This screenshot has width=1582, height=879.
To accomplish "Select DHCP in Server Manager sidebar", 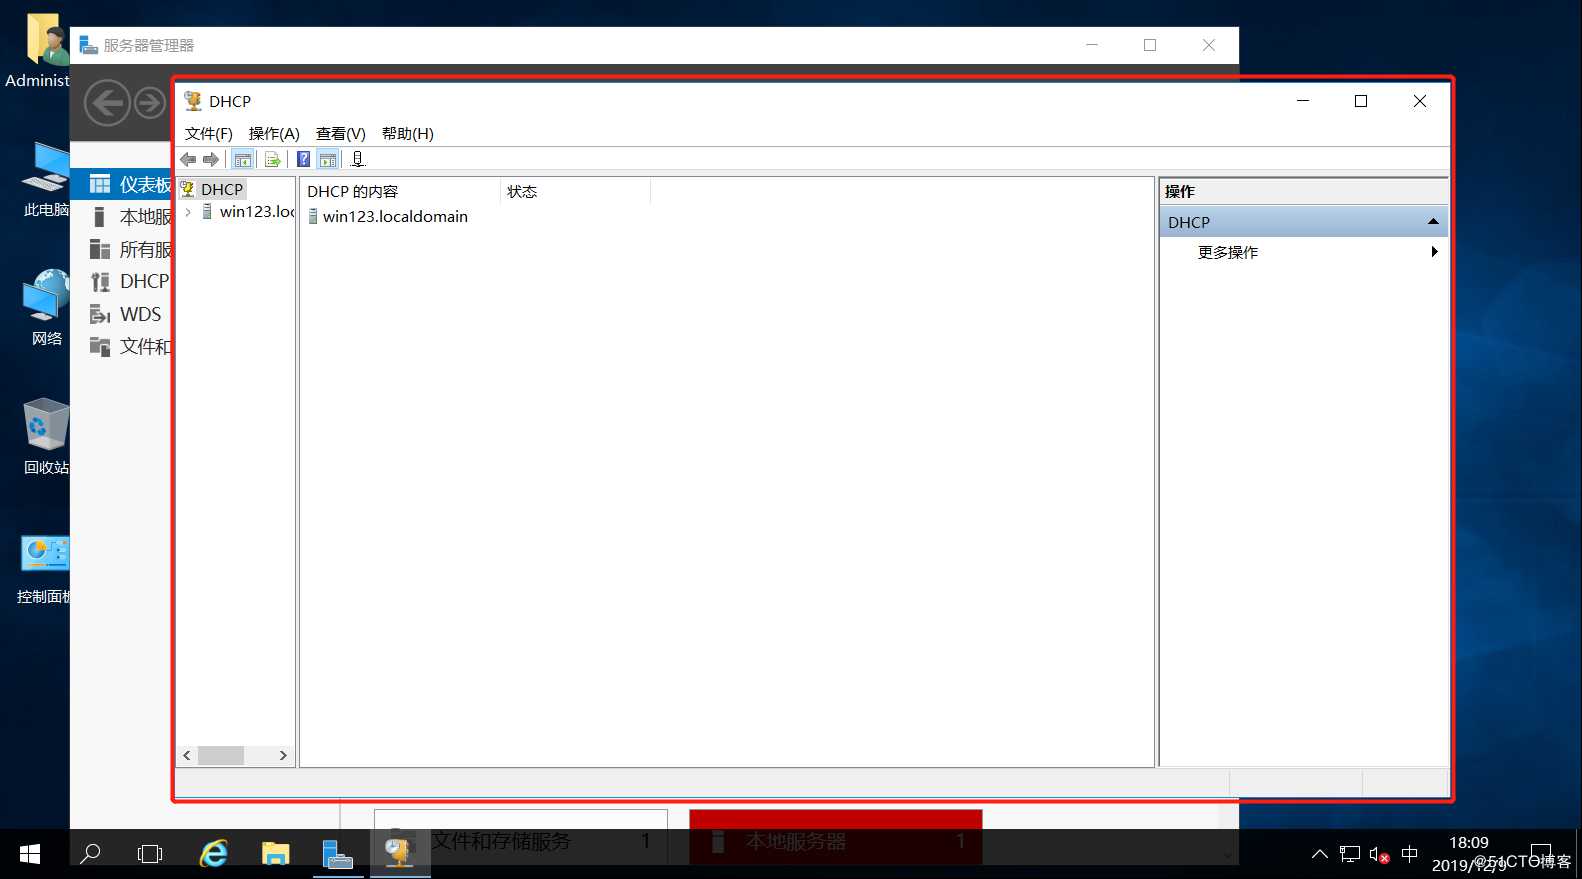I will coord(122,281).
